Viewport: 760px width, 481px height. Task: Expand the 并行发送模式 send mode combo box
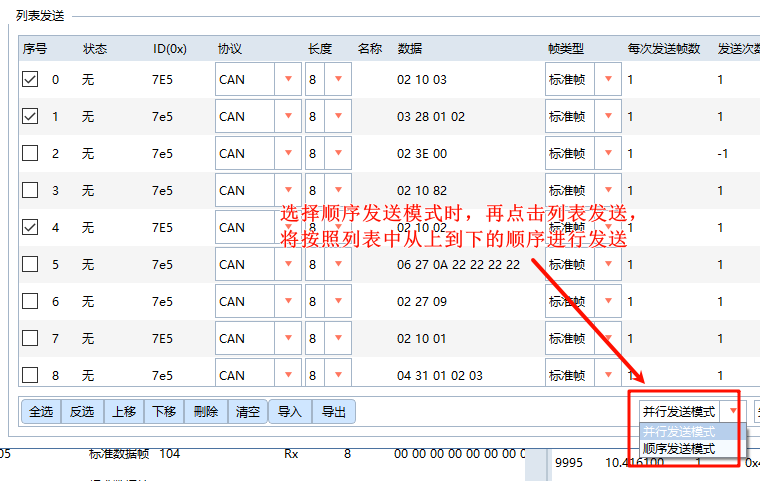click(x=733, y=412)
